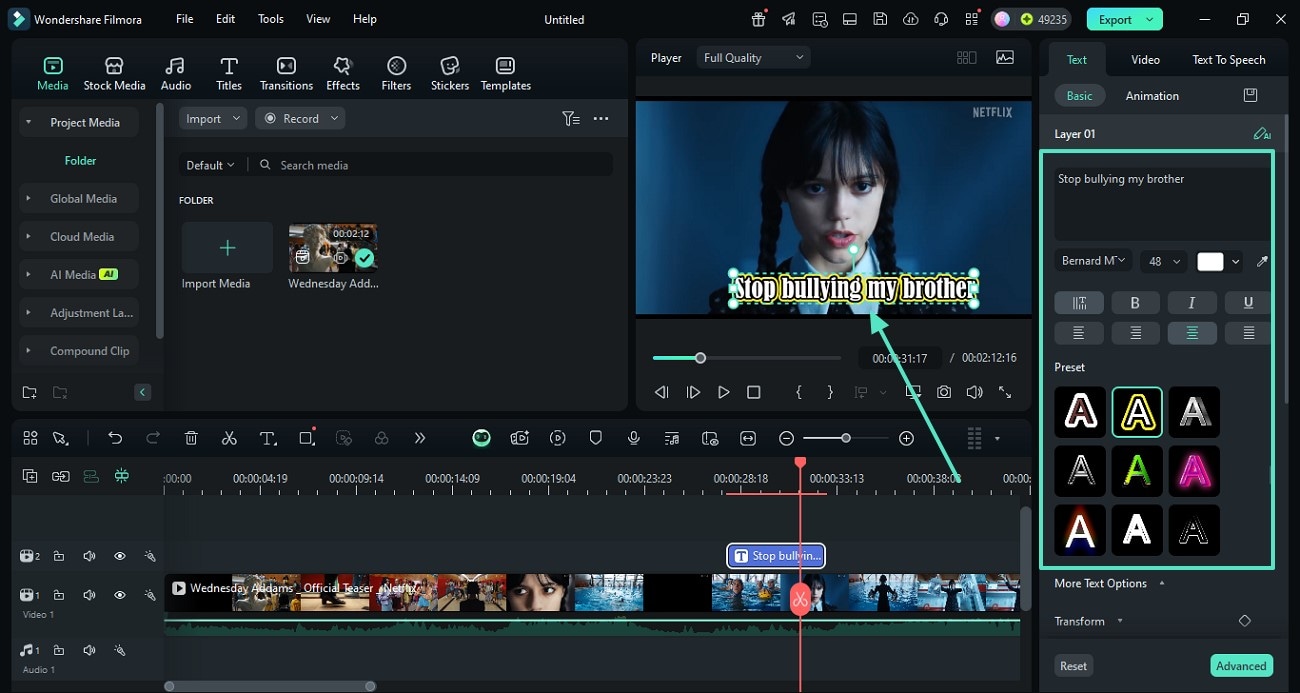This screenshot has height=693, width=1300.
Task: Click the marker shield icon
Action: [595, 438]
